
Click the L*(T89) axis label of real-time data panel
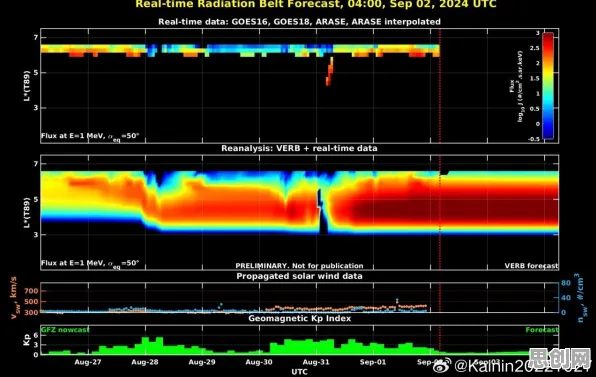[x=26, y=86]
